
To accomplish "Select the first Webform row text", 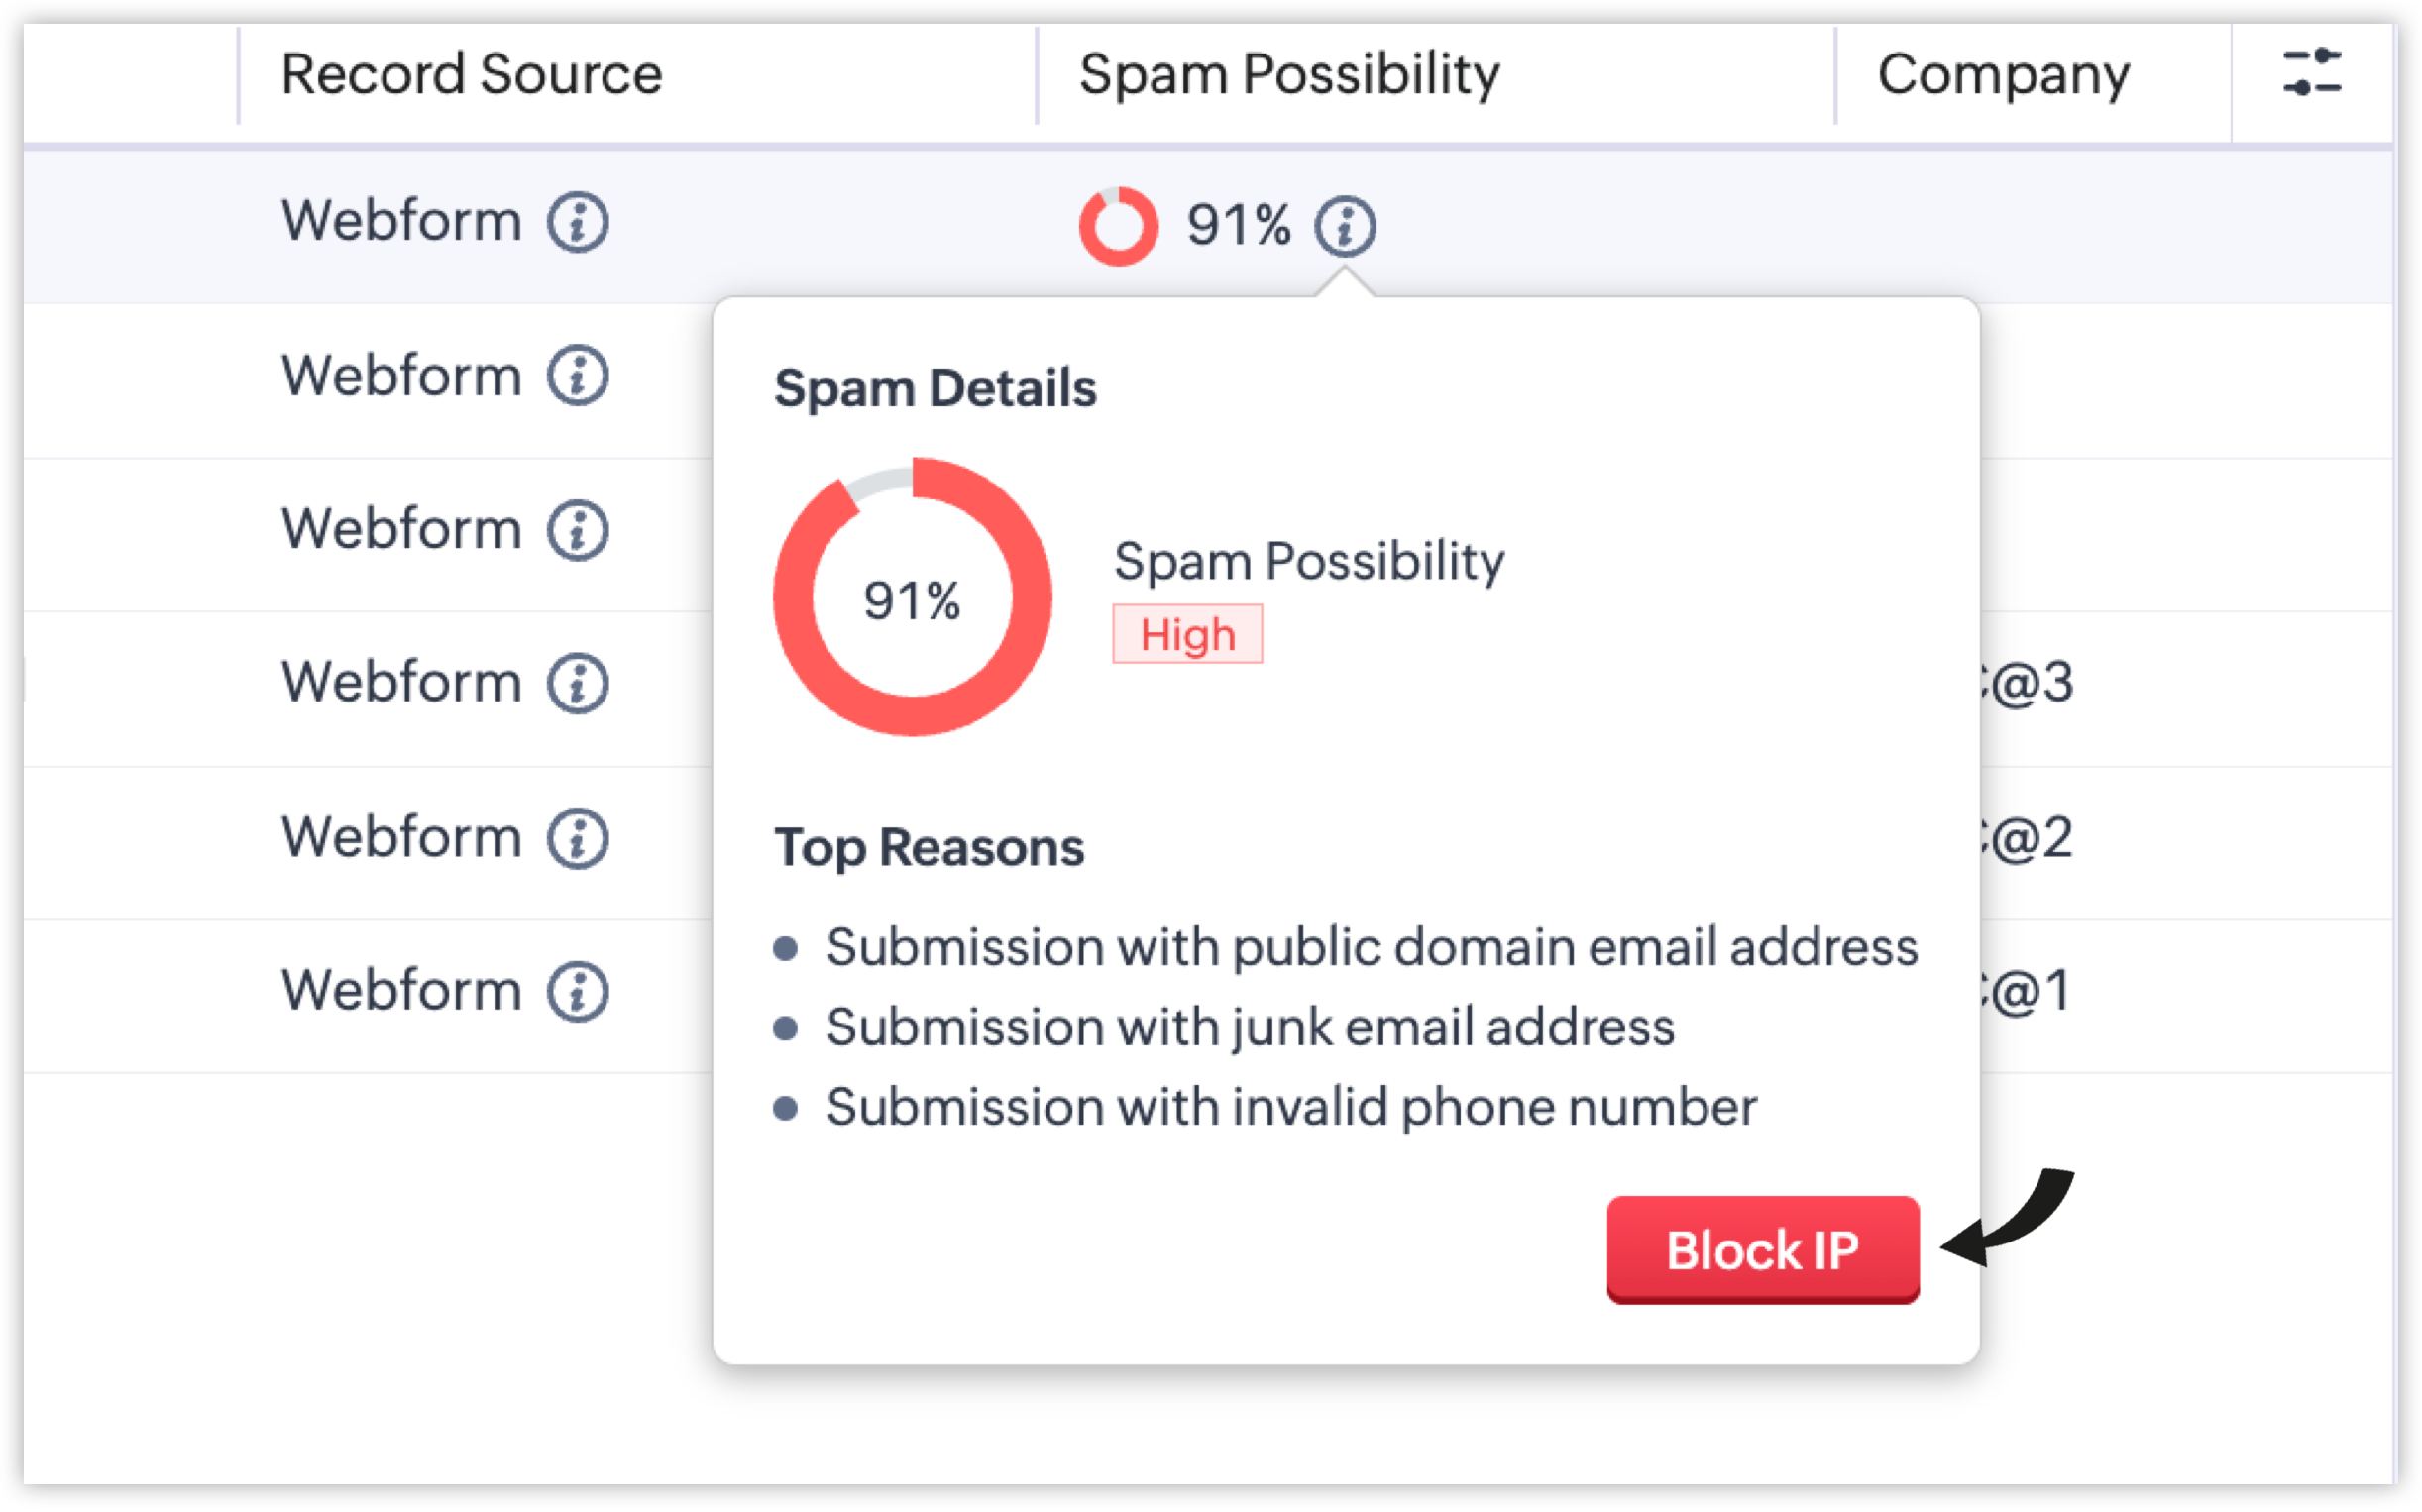I will 401,221.
